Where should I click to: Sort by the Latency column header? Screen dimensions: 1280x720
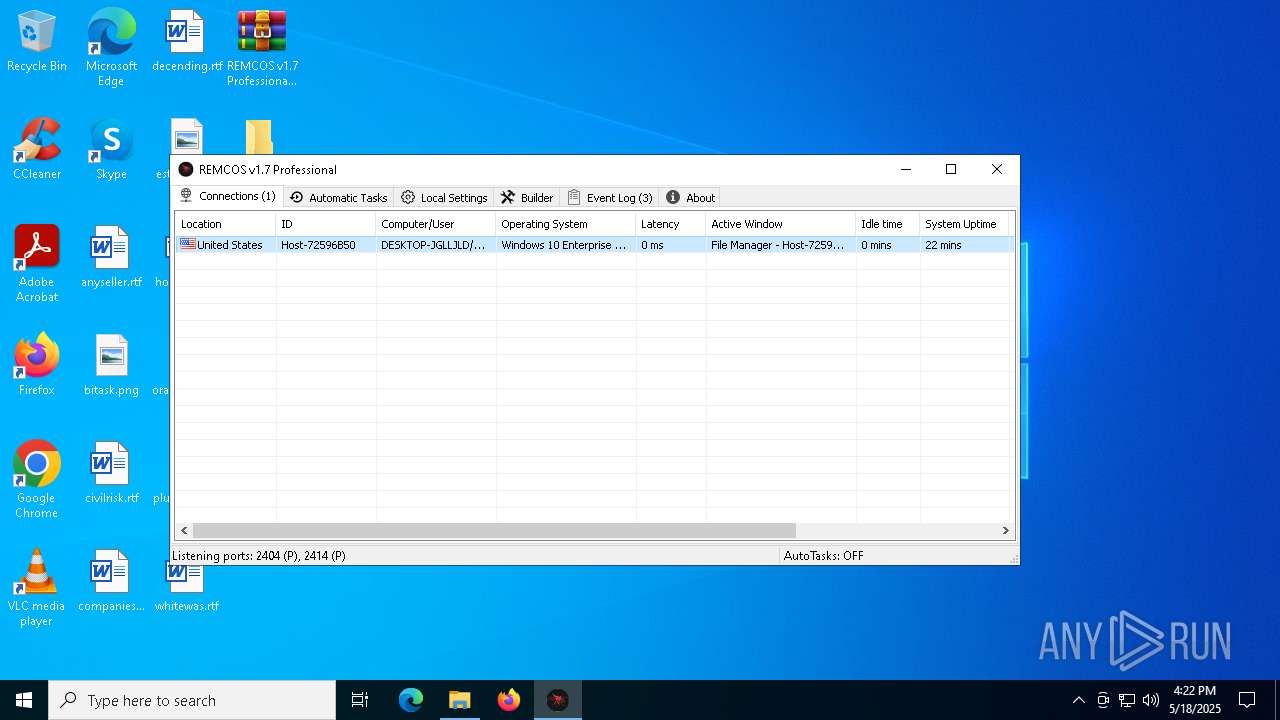(670, 224)
